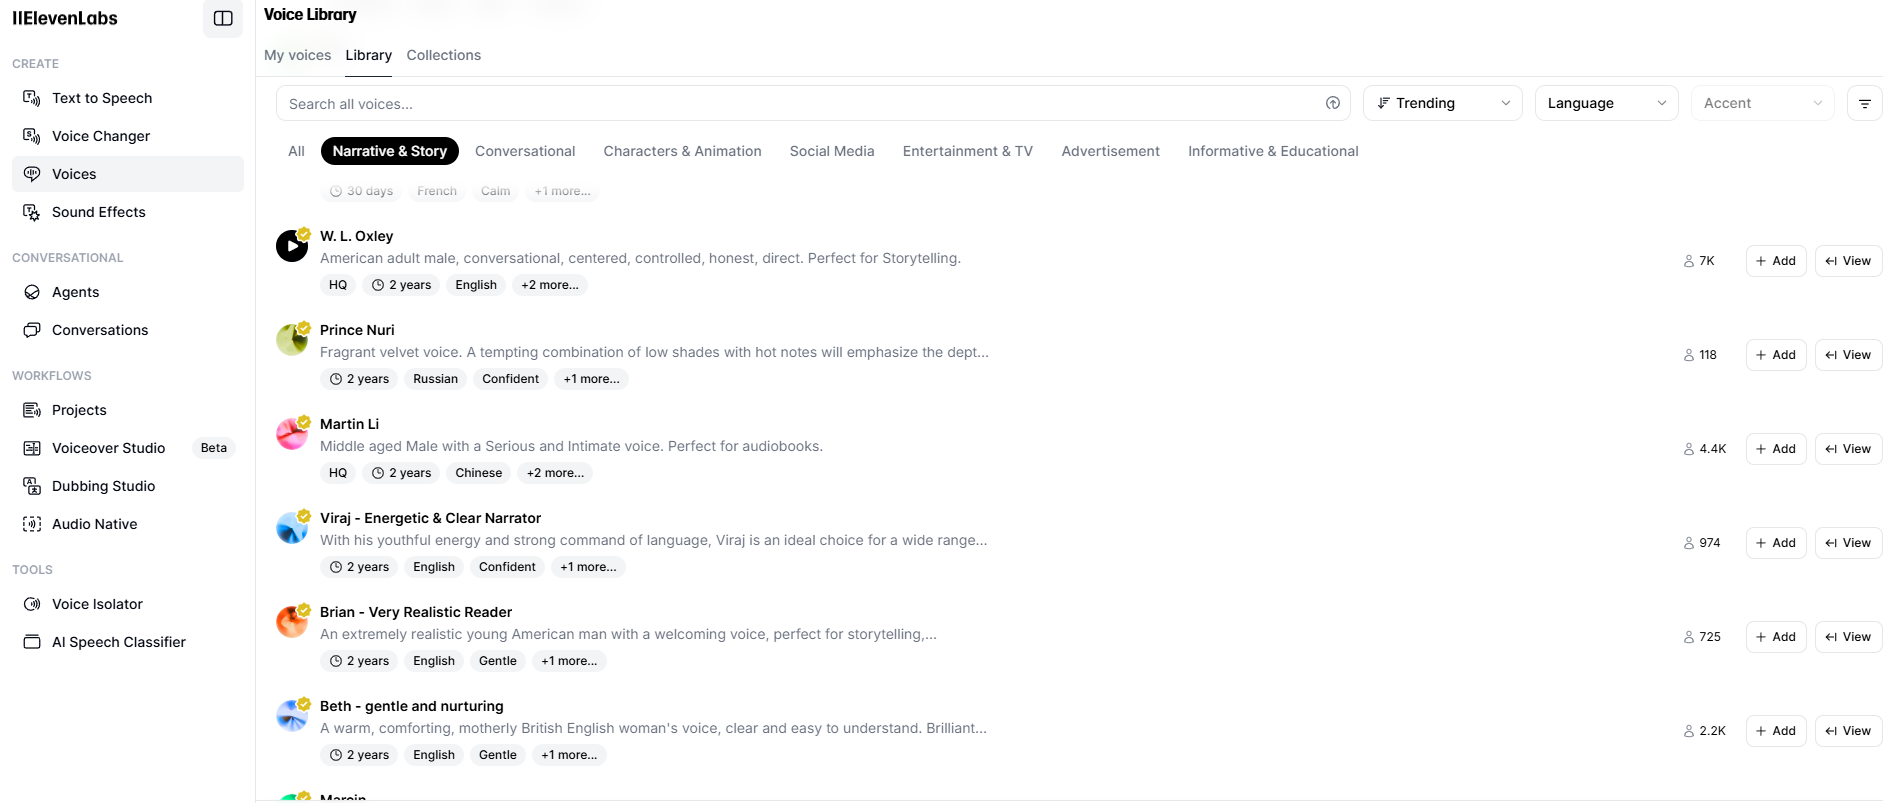The height and width of the screenshot is (803, 1883).
Task: Collapse the sidebar using the panel icon
Action: point(223,18)
